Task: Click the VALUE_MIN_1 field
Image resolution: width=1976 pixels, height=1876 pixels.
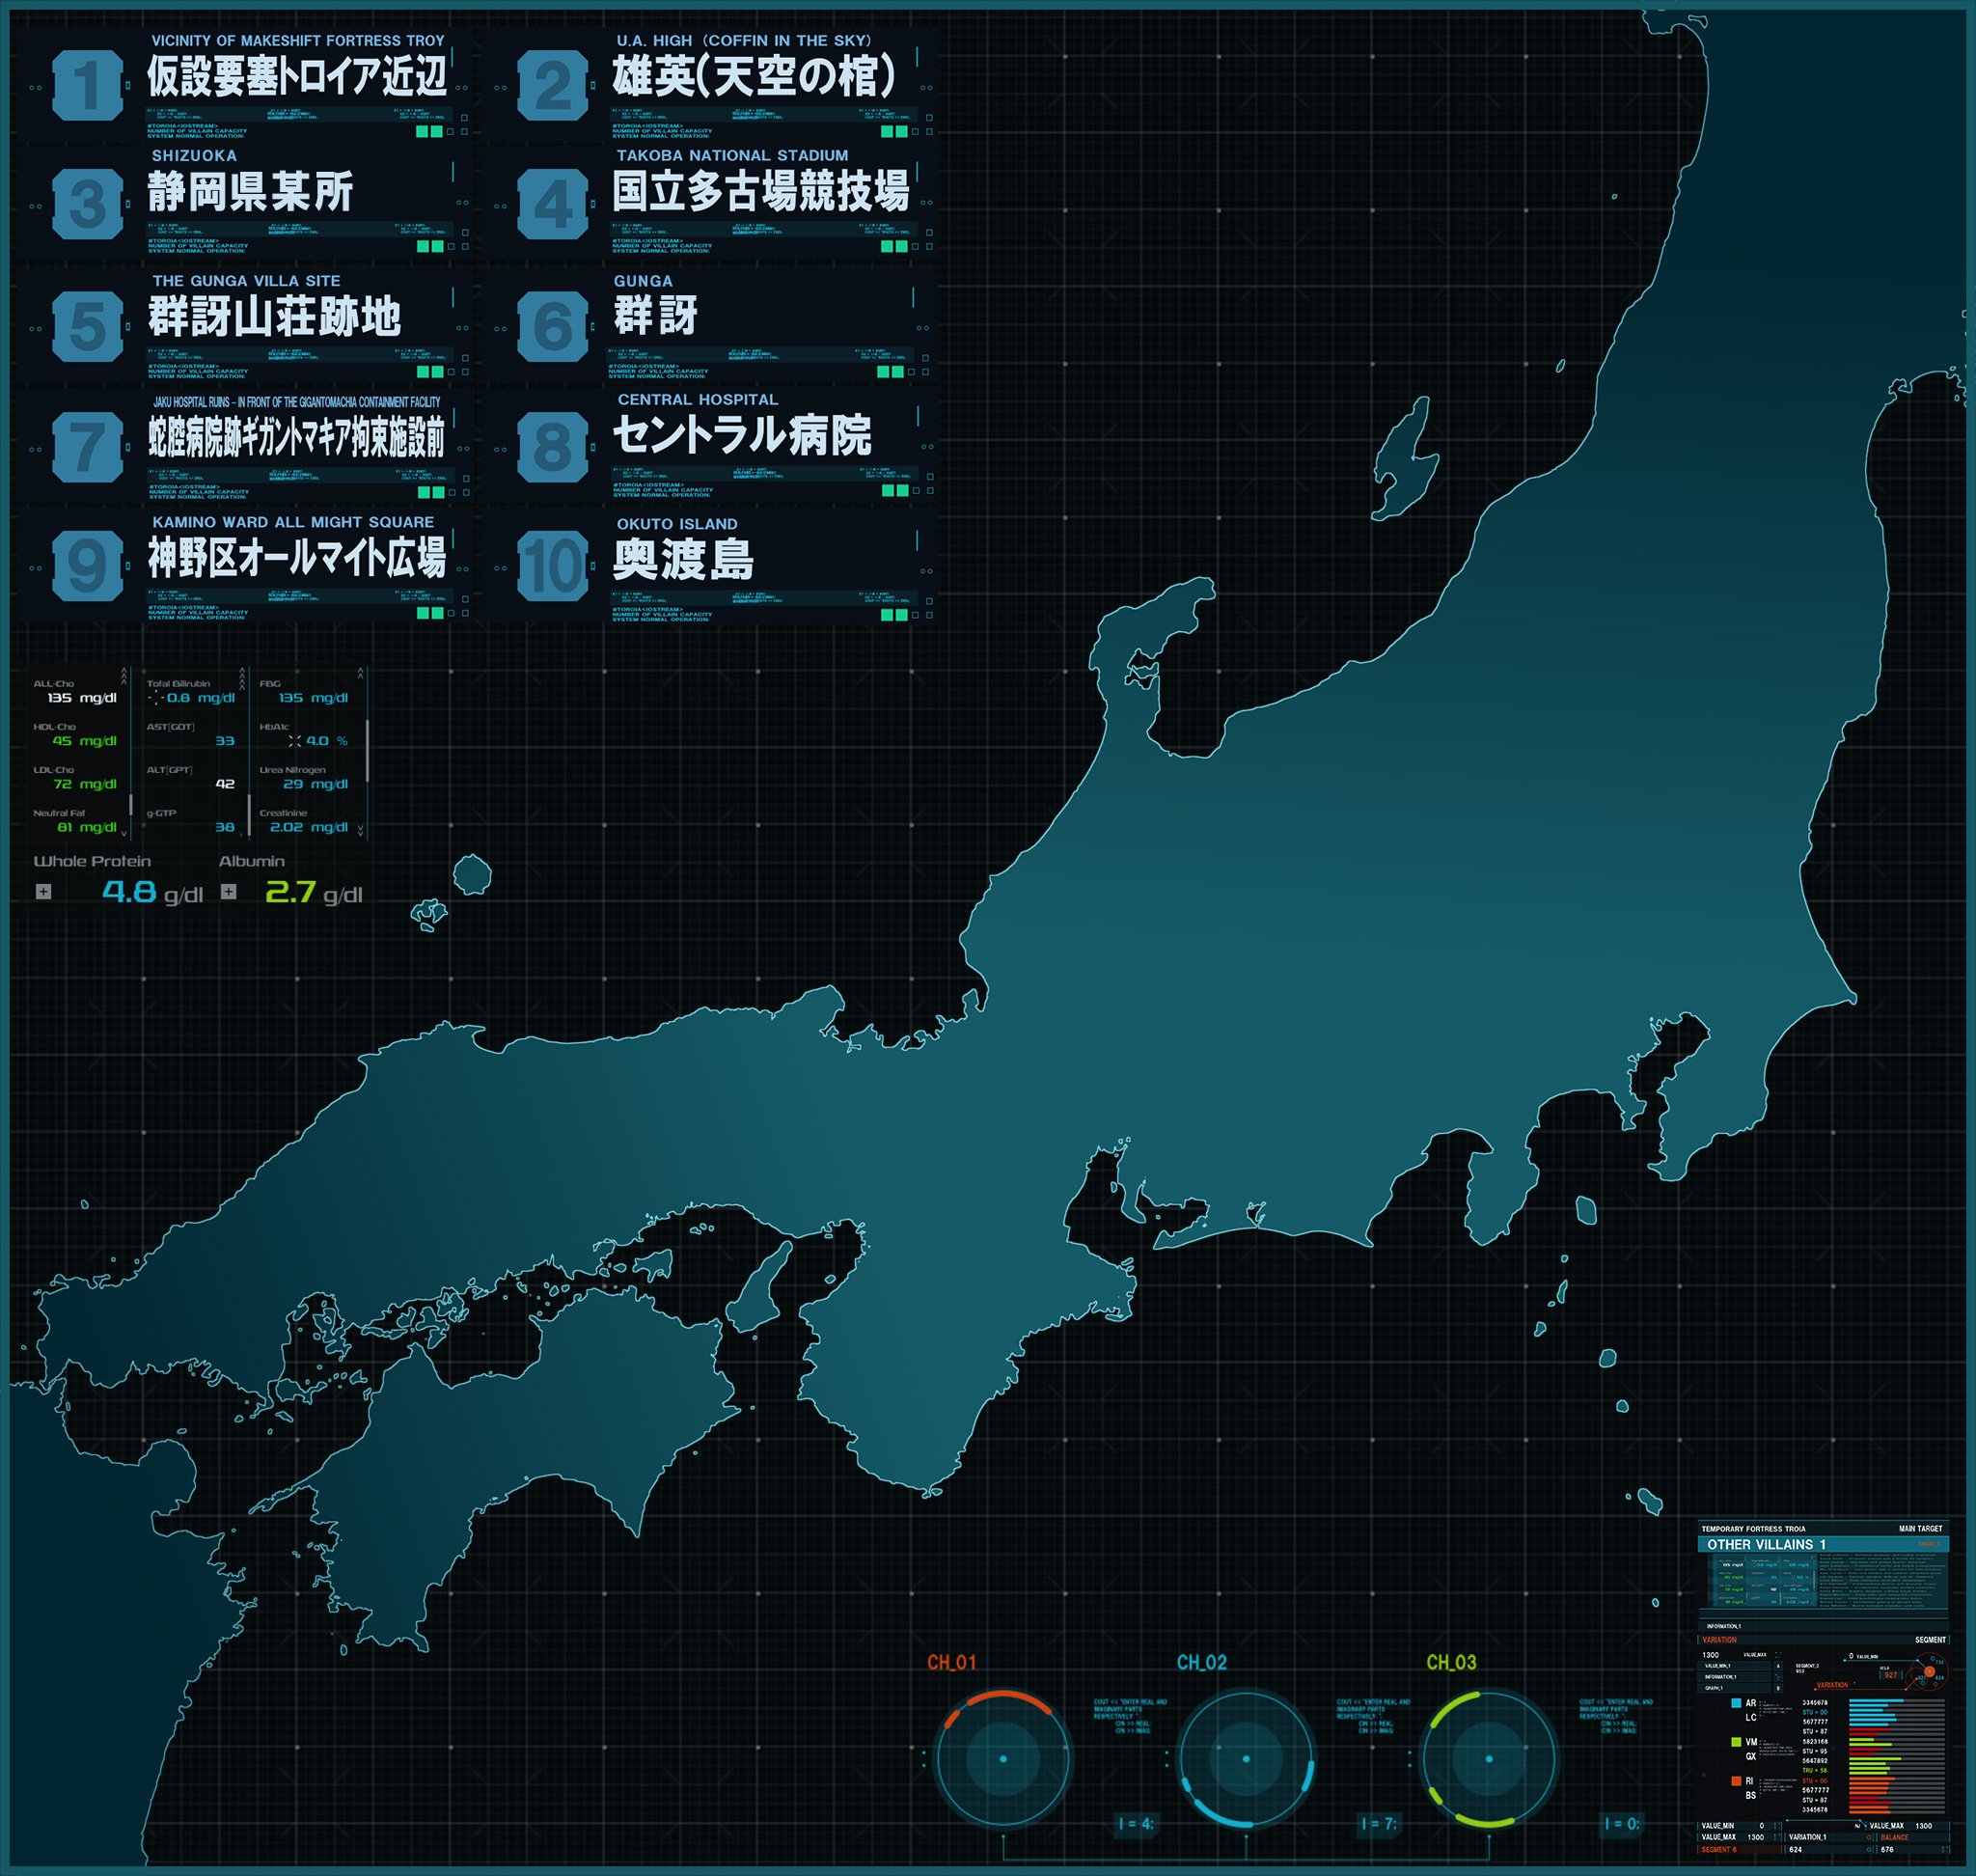Action: [1735, 1666]
